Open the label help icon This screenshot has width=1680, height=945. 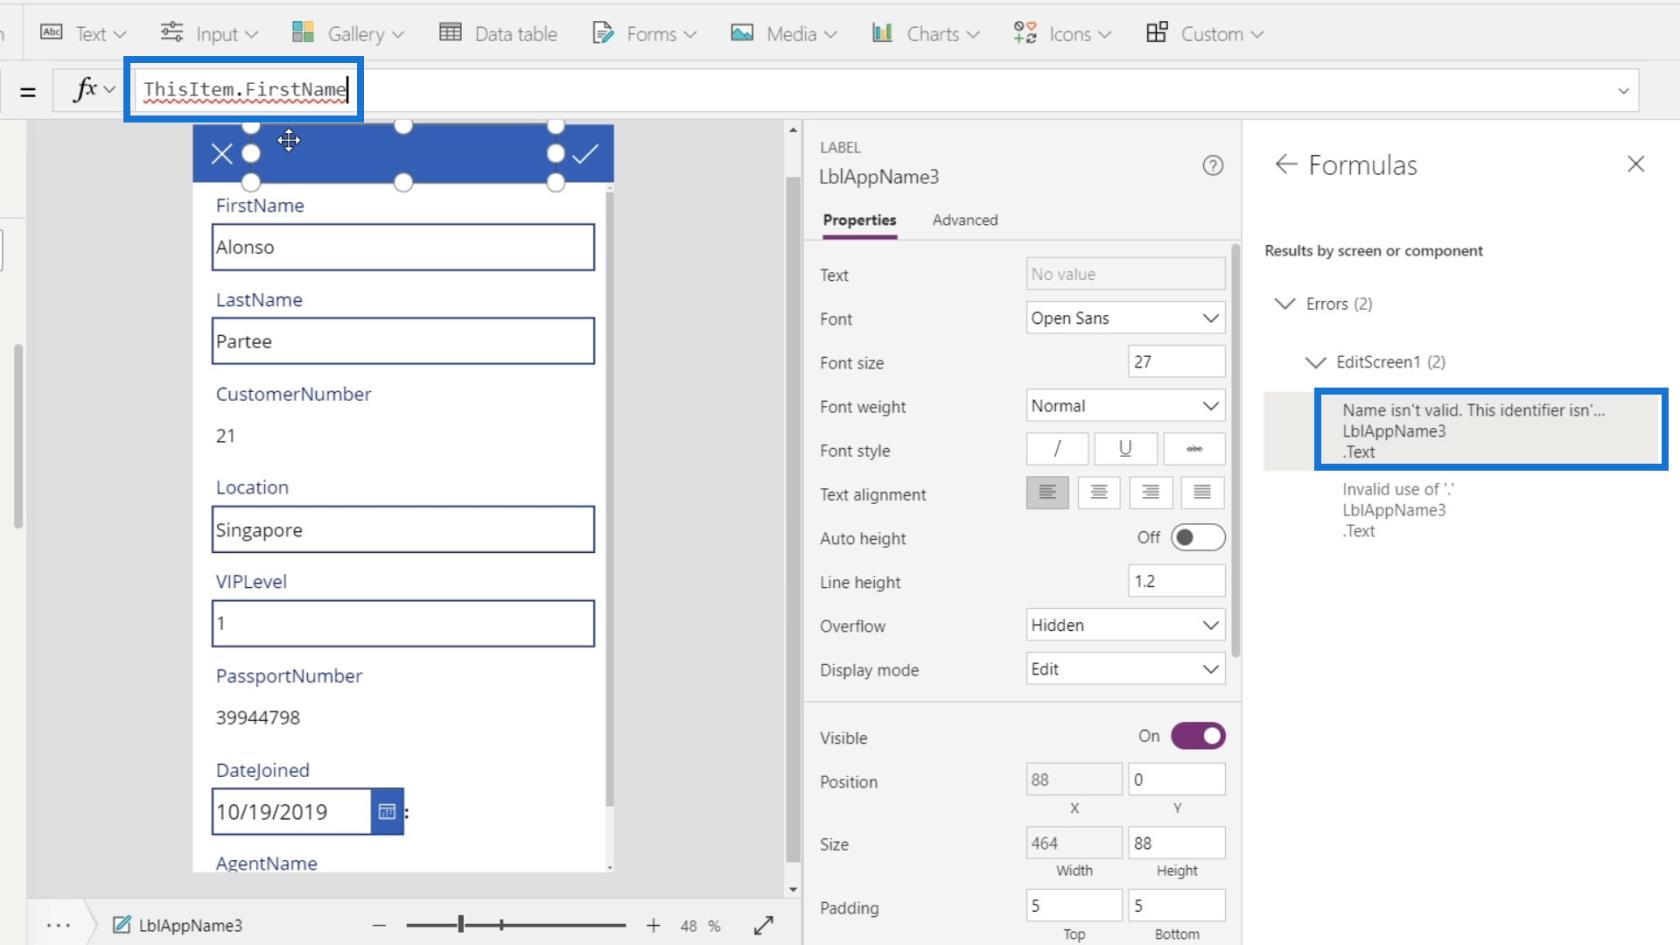tap(1213, 166)
